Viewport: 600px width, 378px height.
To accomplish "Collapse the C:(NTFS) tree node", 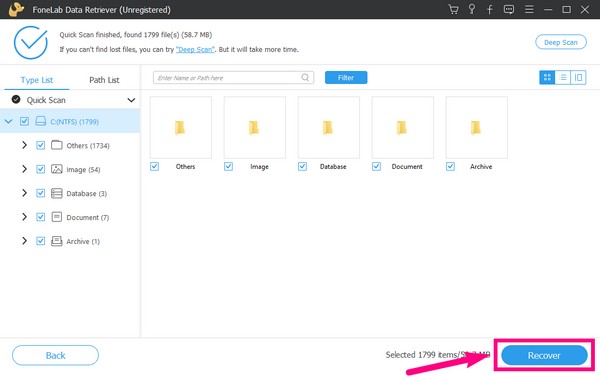I will point(8,121).
